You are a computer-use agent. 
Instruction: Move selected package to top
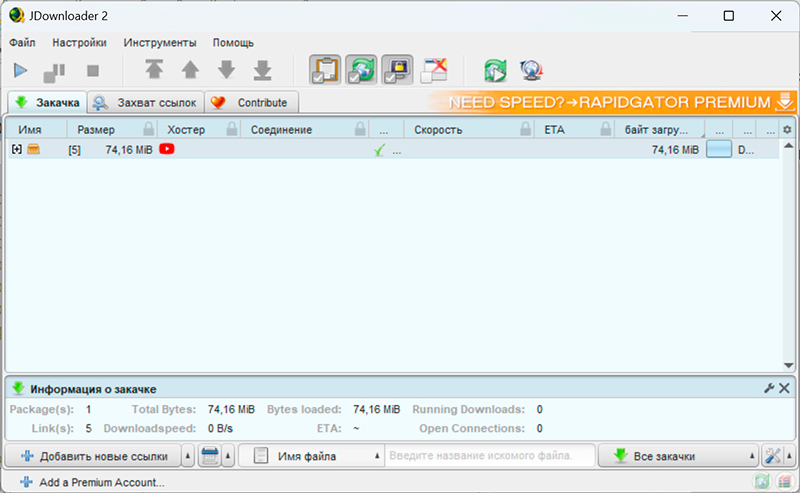click(x=154, y=70)
